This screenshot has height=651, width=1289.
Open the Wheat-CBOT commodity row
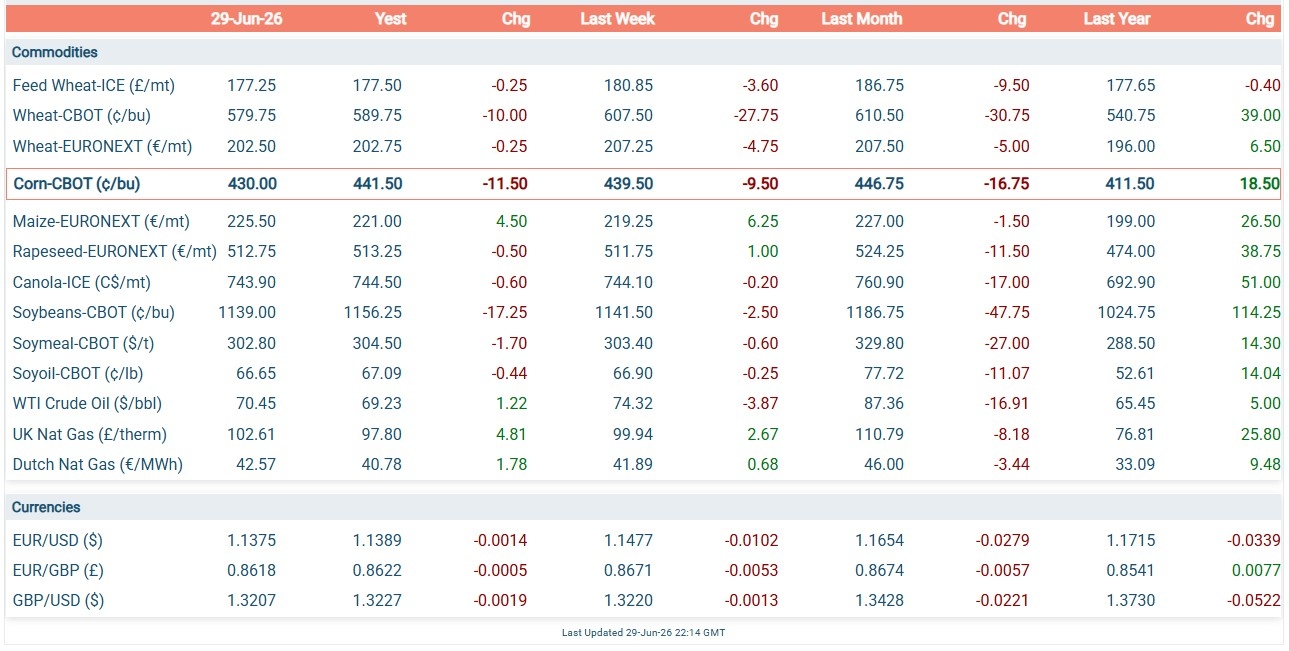click(x=644, y=116)
